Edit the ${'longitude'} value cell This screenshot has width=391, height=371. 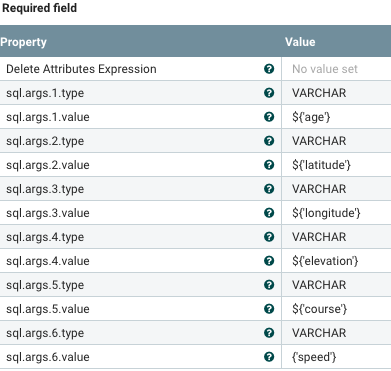pyautogui.click(x=336, y=213)
